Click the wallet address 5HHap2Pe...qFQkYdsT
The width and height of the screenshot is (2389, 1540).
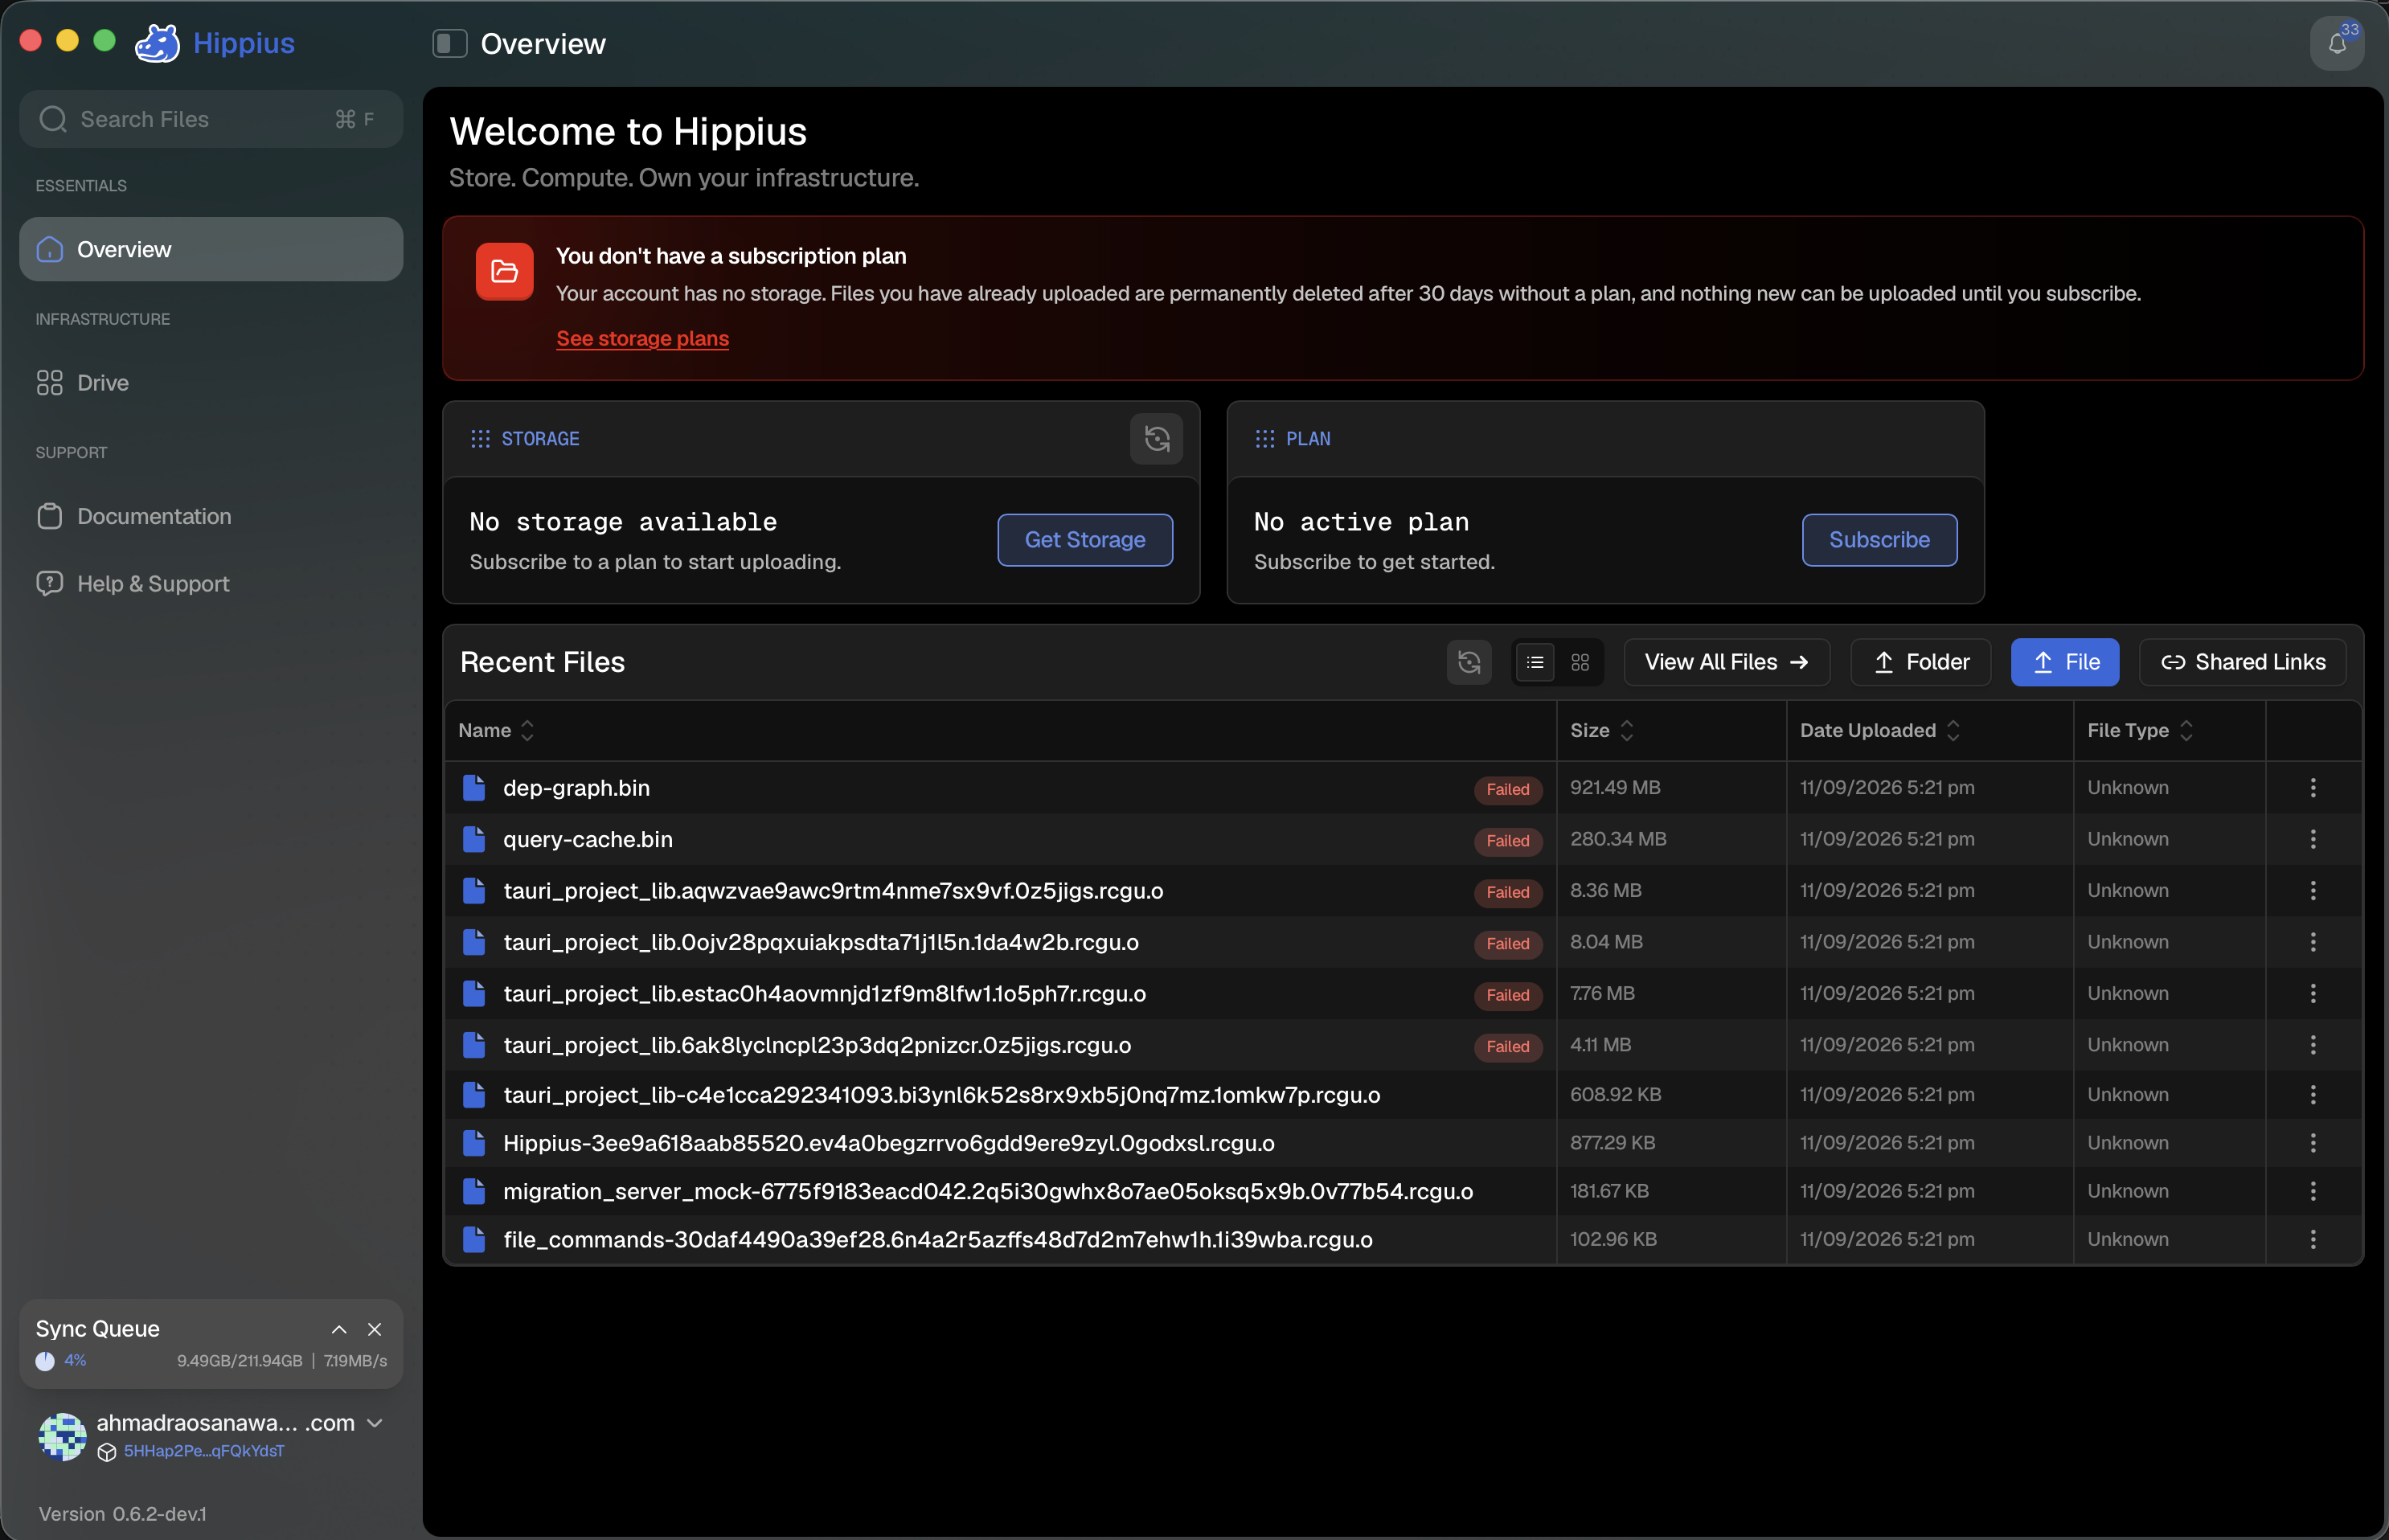[x=204, y=1451]
